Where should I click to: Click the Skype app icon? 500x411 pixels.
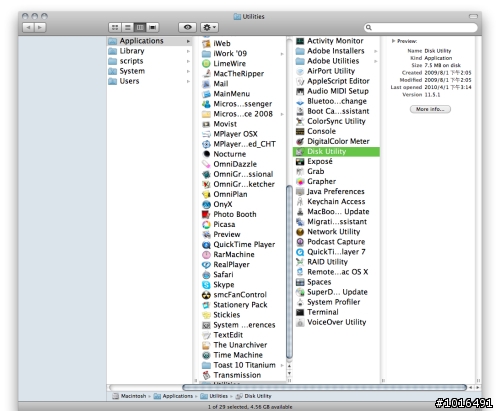tap(206, 285)
